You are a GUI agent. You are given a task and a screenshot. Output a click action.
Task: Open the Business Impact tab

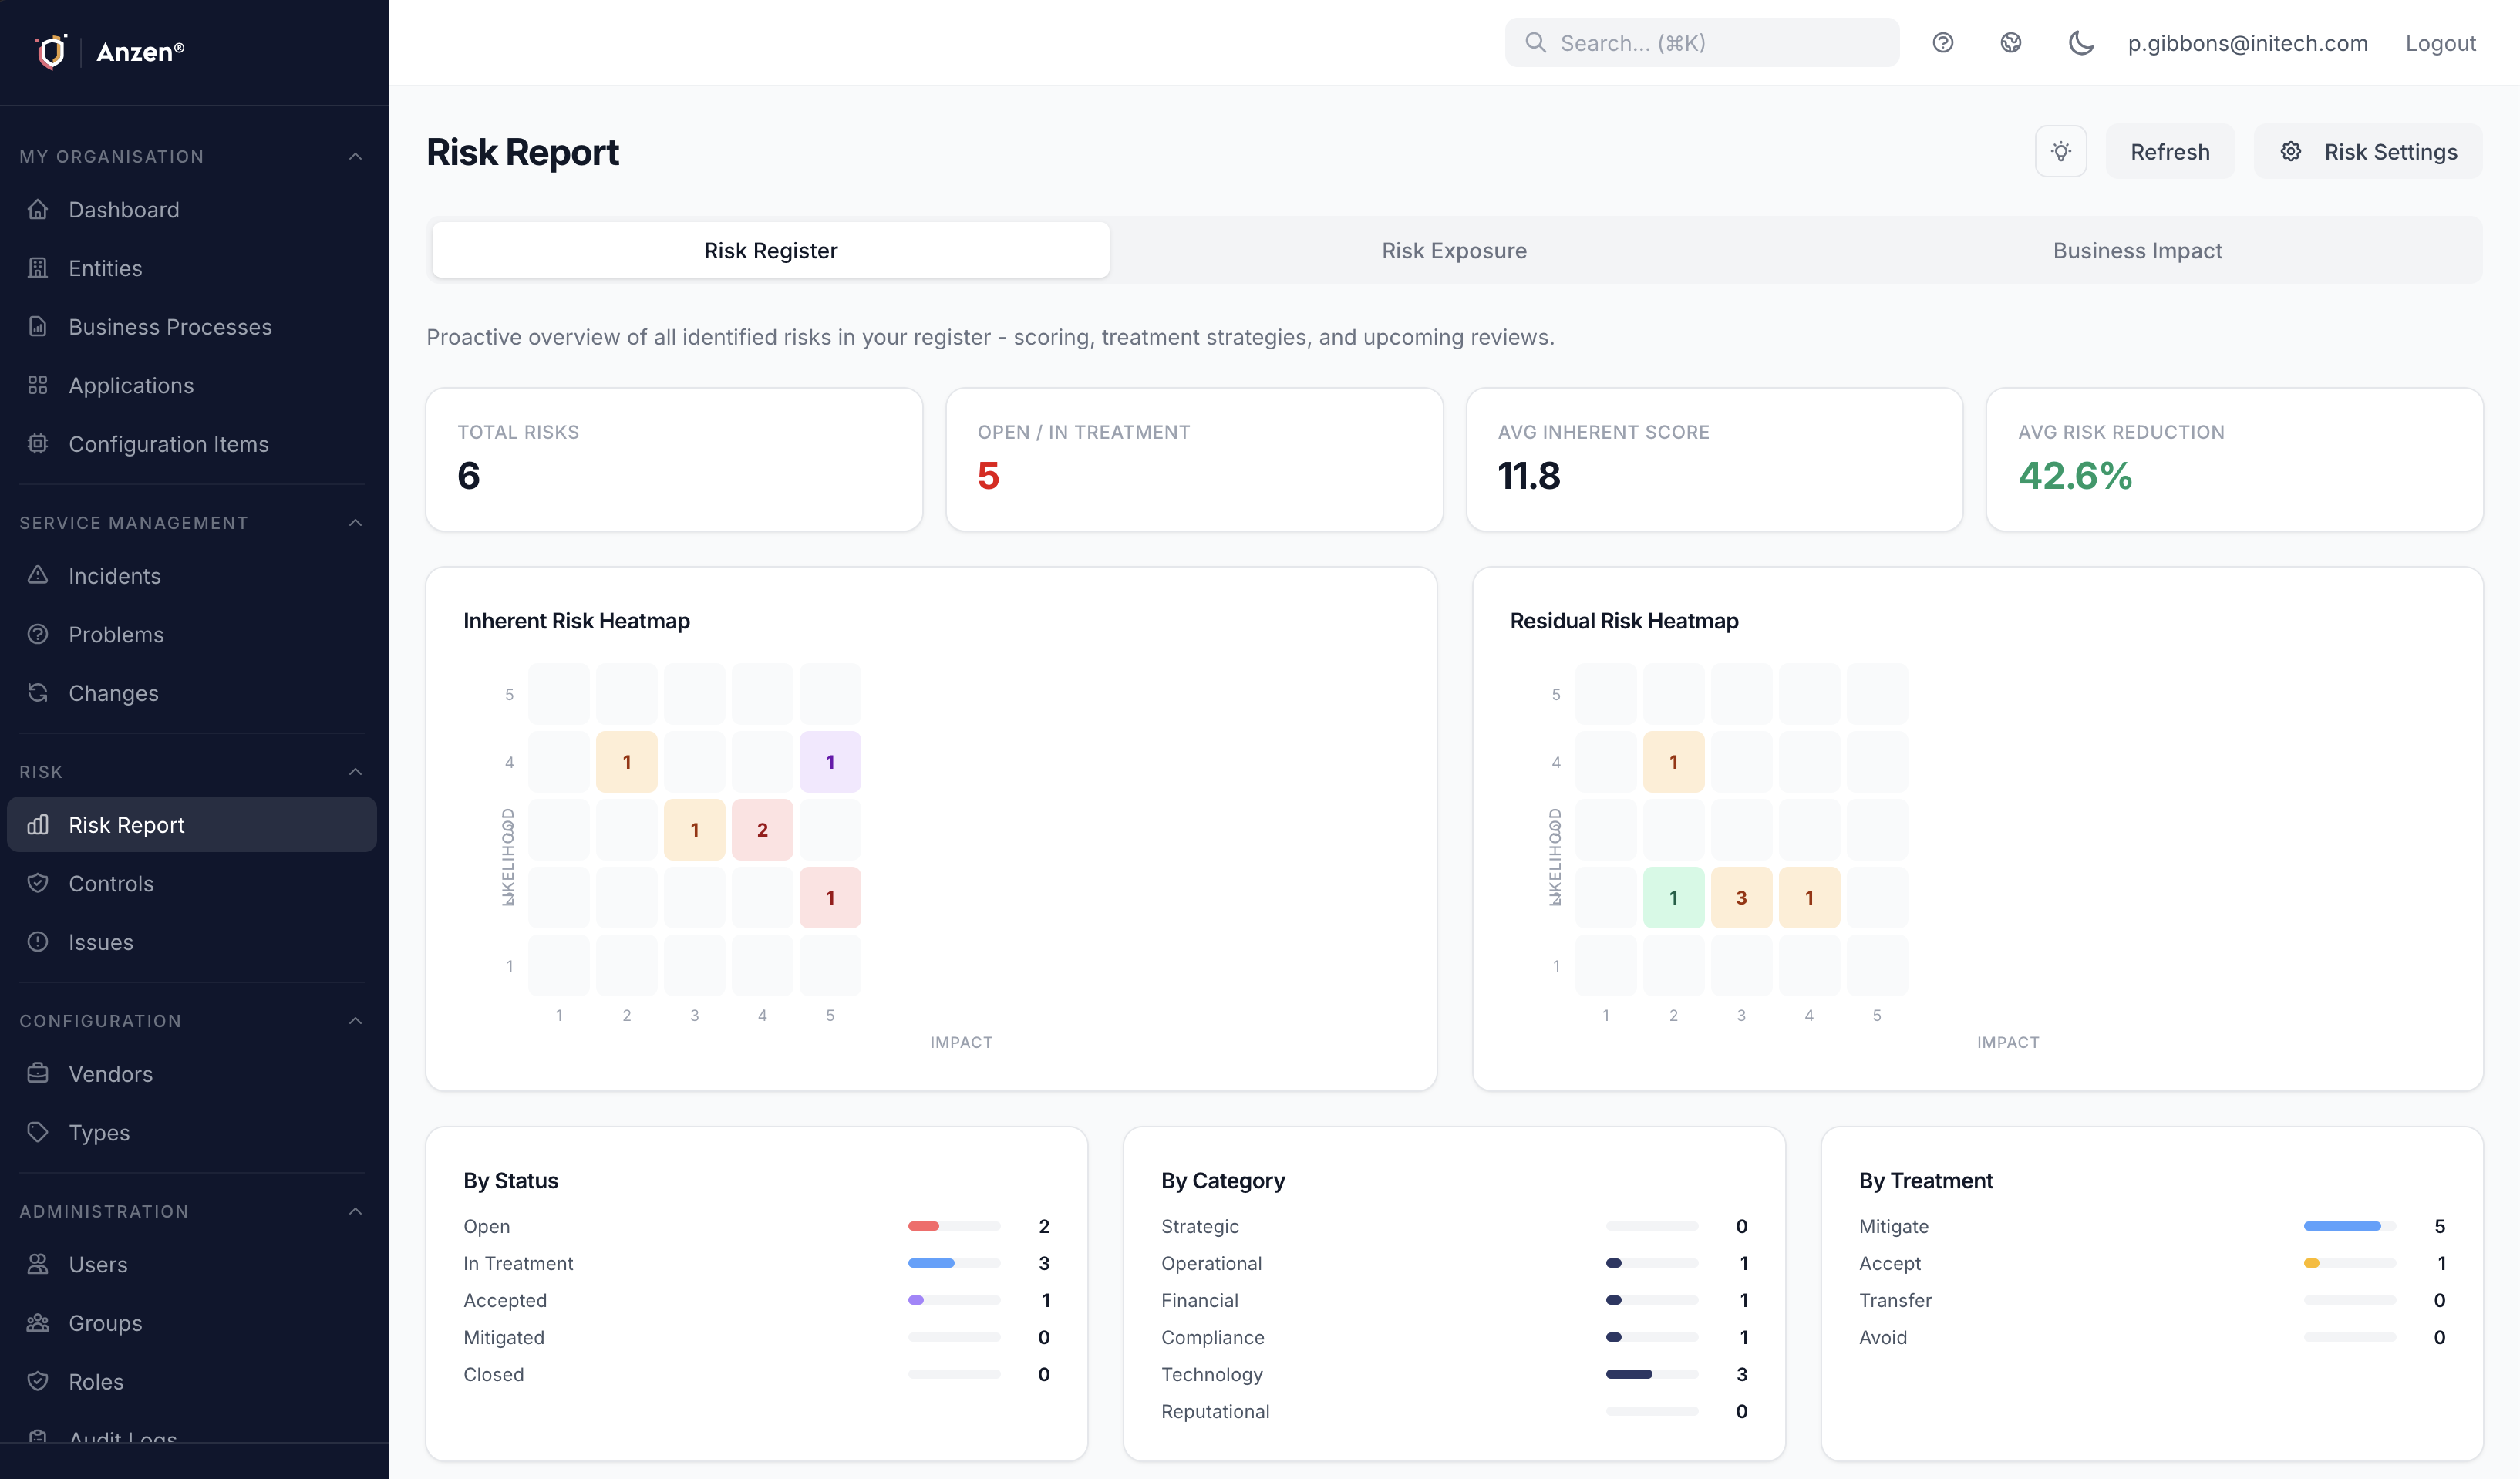point(2137,250)
